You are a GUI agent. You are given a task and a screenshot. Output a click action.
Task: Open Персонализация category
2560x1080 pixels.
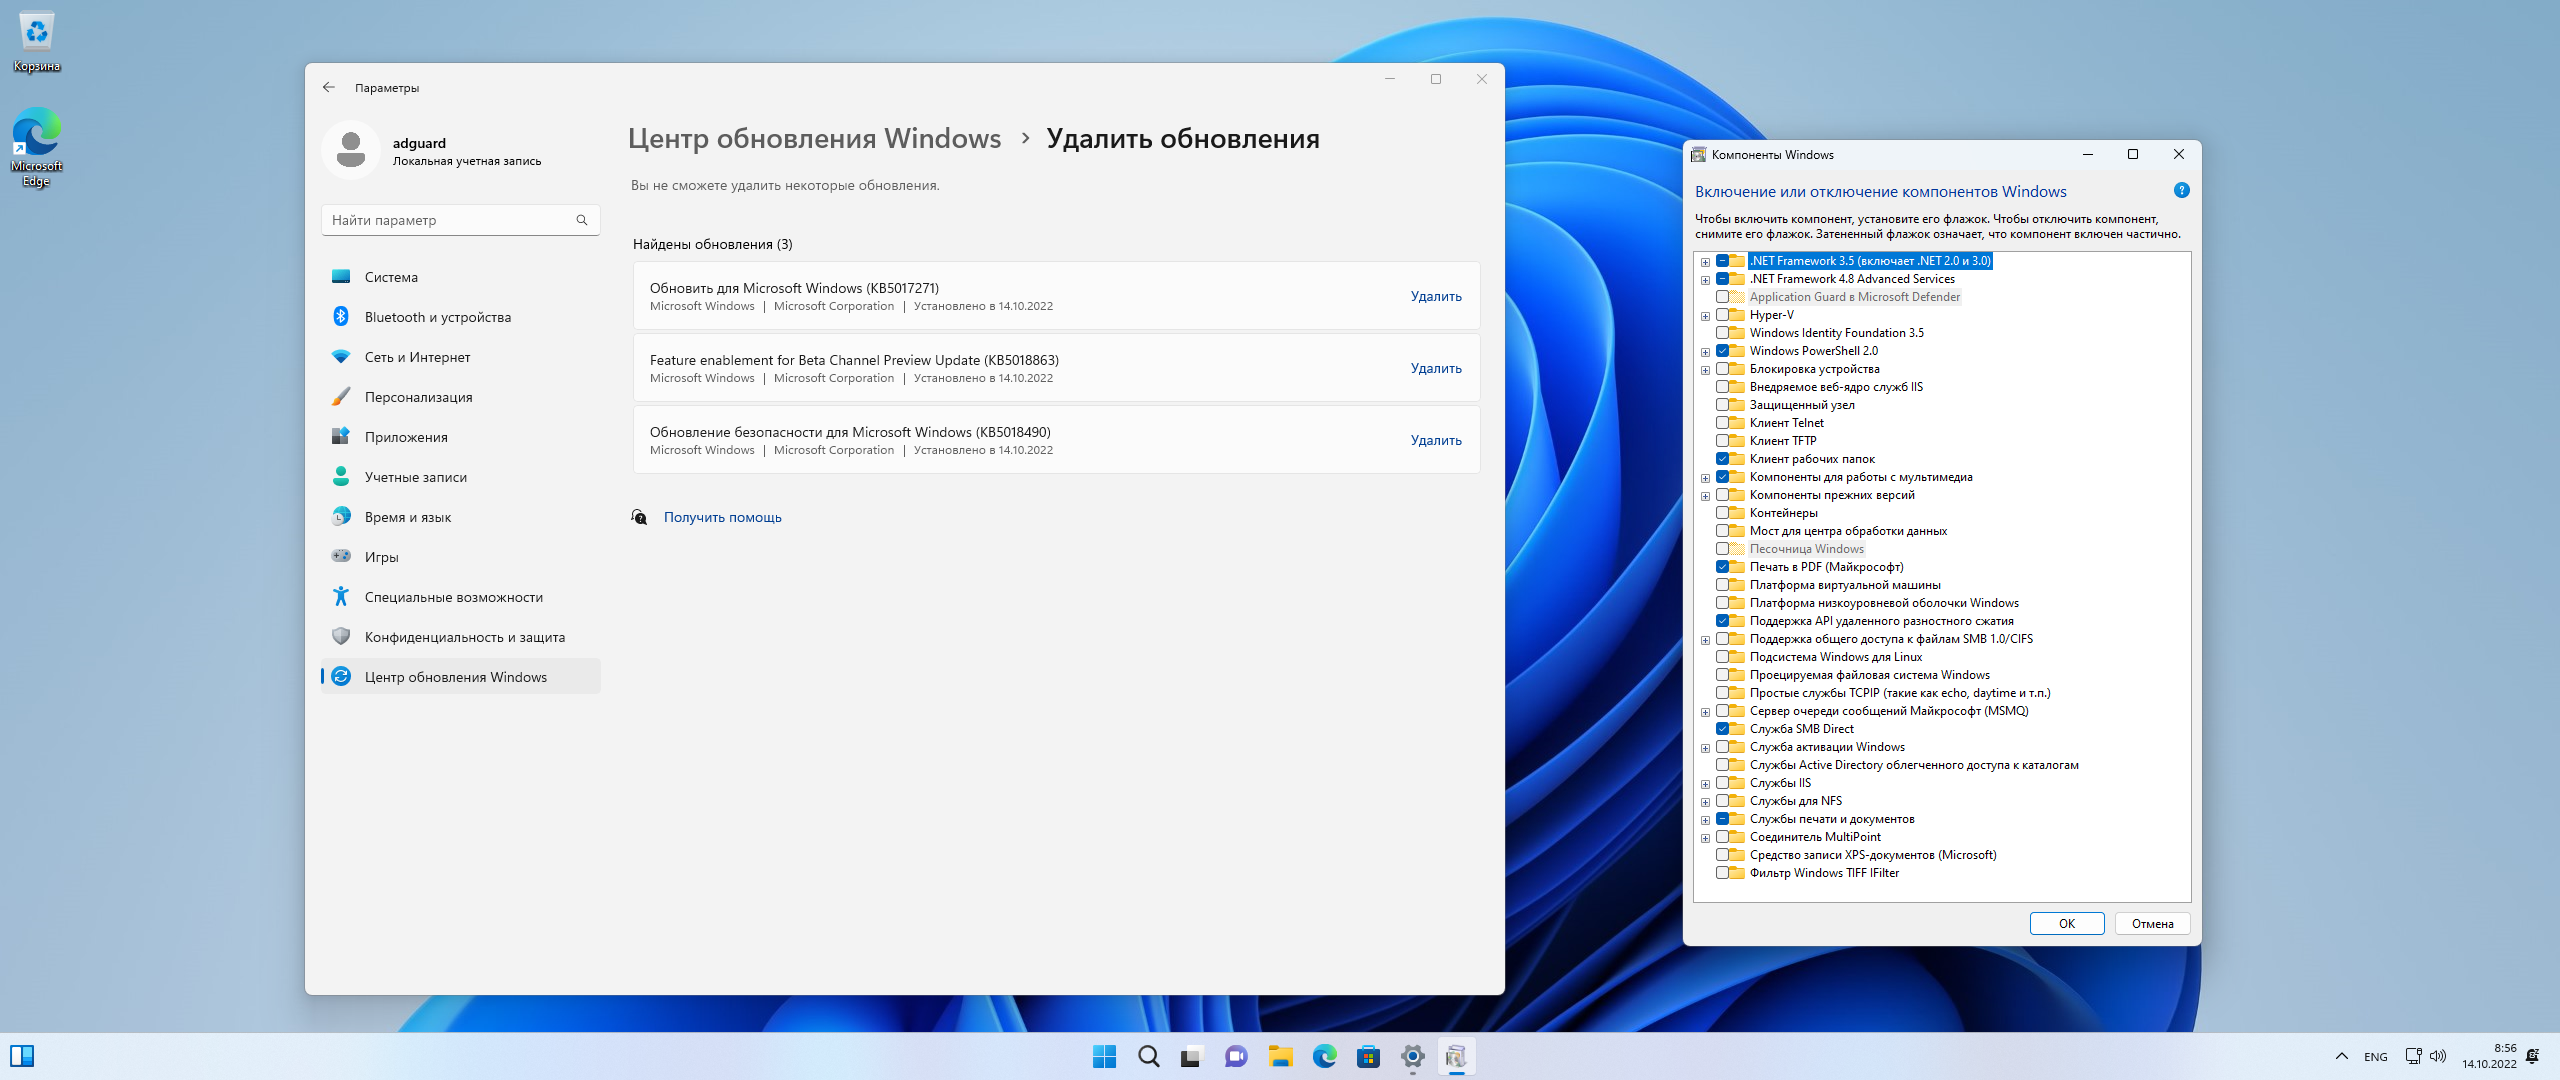pos(460,397)
